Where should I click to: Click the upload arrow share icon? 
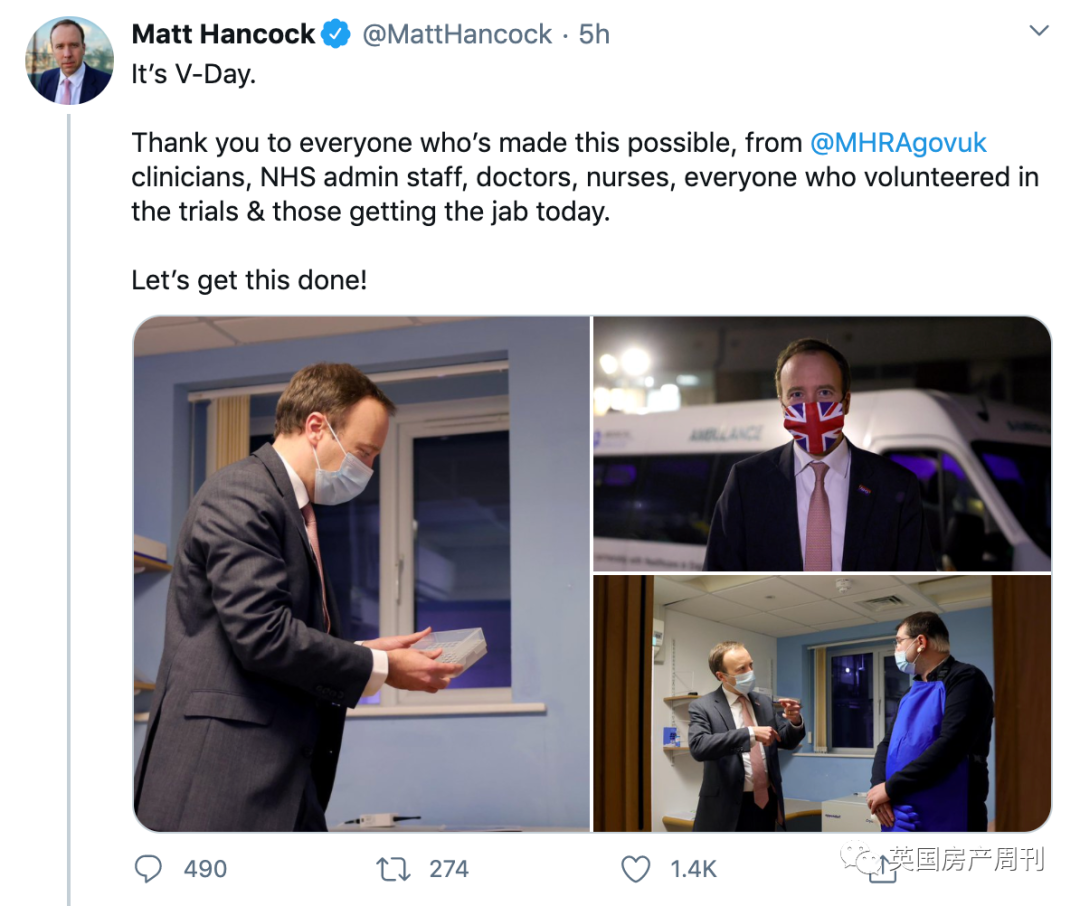point(884,868)
